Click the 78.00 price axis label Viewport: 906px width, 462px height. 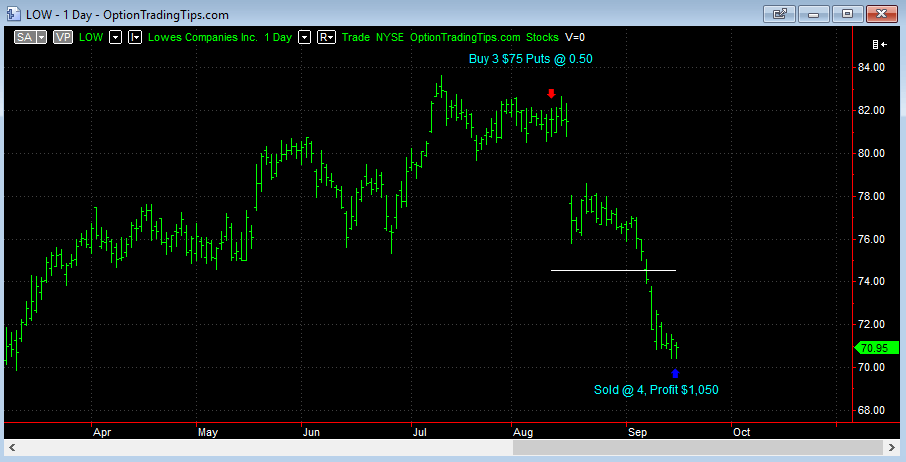point(871,196)
